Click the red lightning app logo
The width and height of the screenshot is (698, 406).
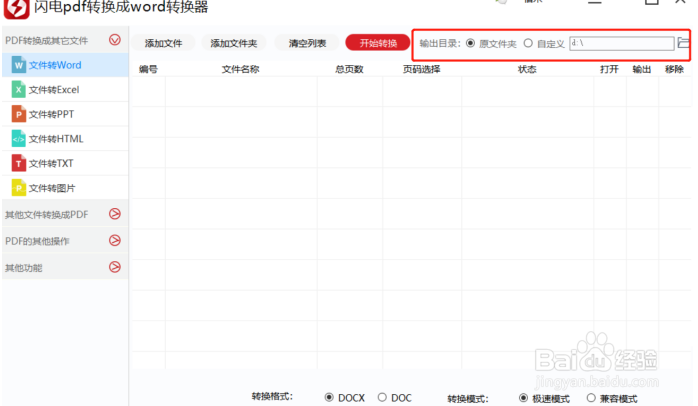pyautogui.click(x=16, y=8)
